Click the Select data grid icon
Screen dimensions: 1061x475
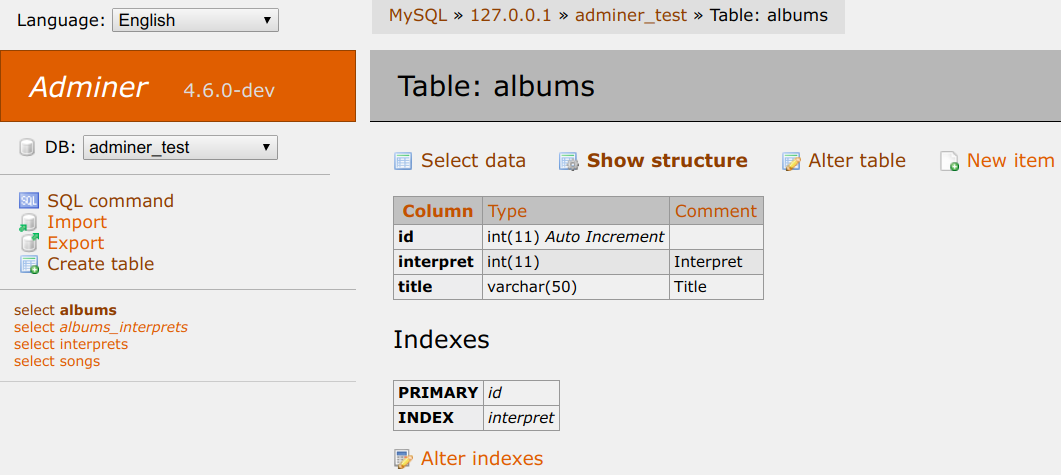click(403, 161)
